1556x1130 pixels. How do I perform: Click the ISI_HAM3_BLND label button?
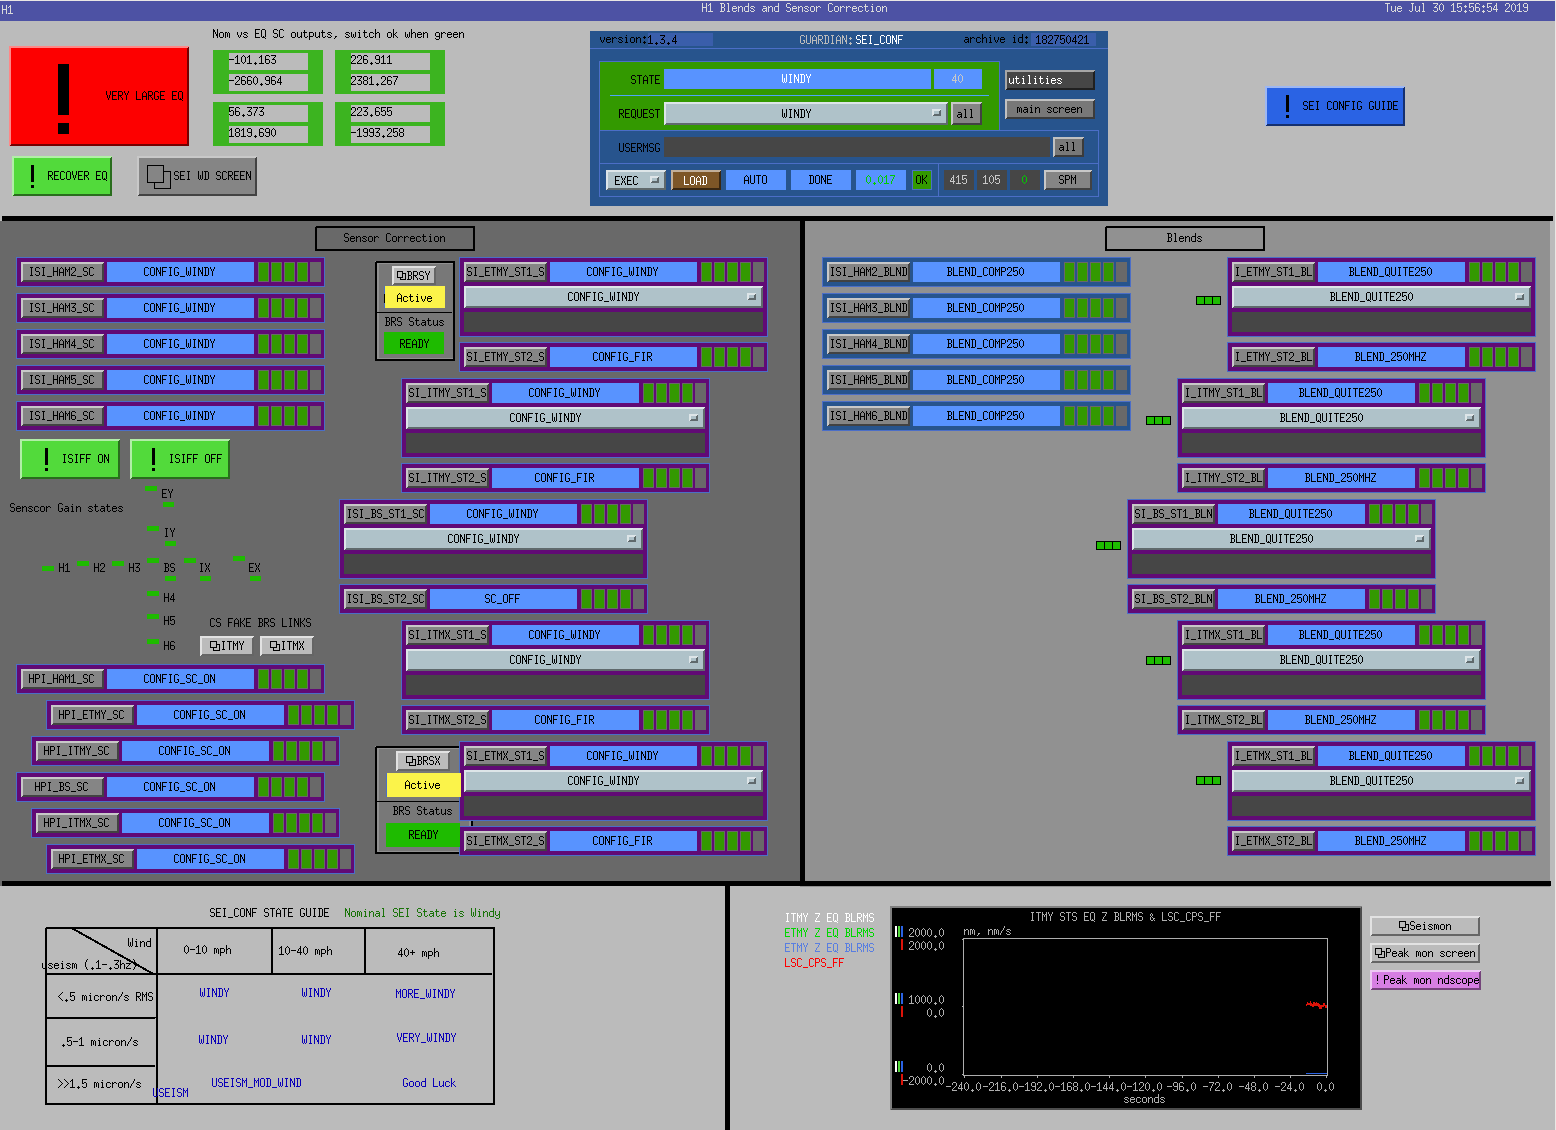tap(869, 308)
